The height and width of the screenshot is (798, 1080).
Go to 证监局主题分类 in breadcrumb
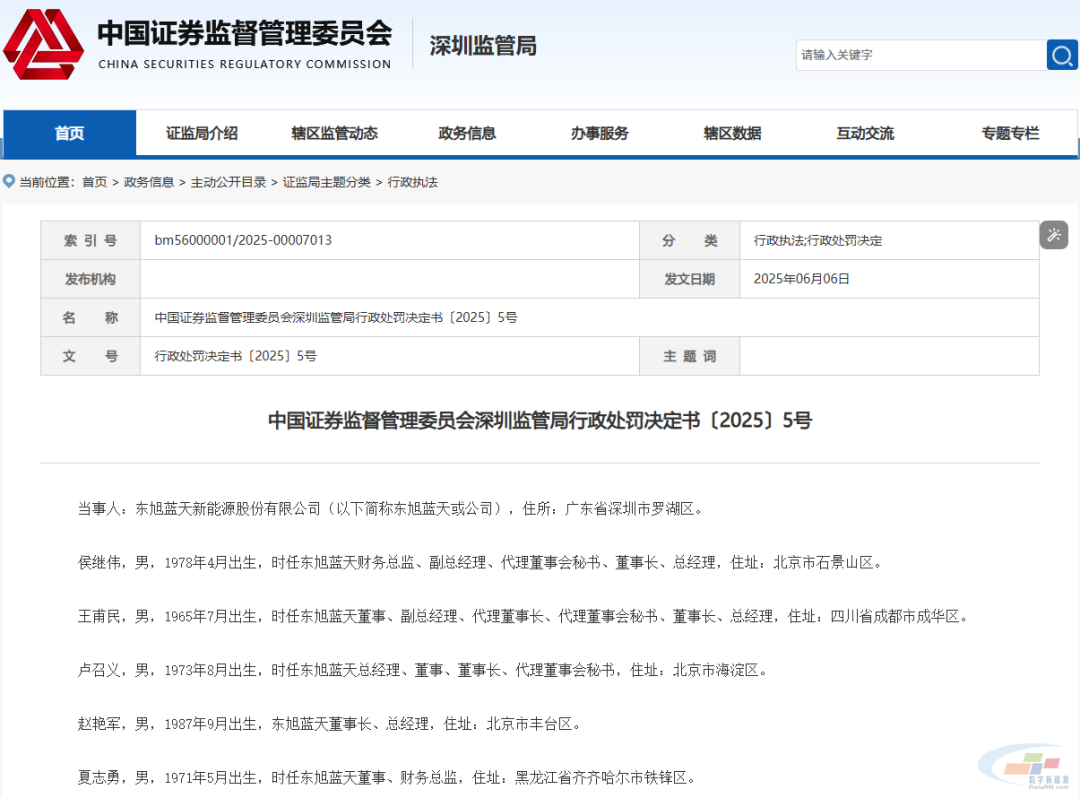click(x=326, y=182)
